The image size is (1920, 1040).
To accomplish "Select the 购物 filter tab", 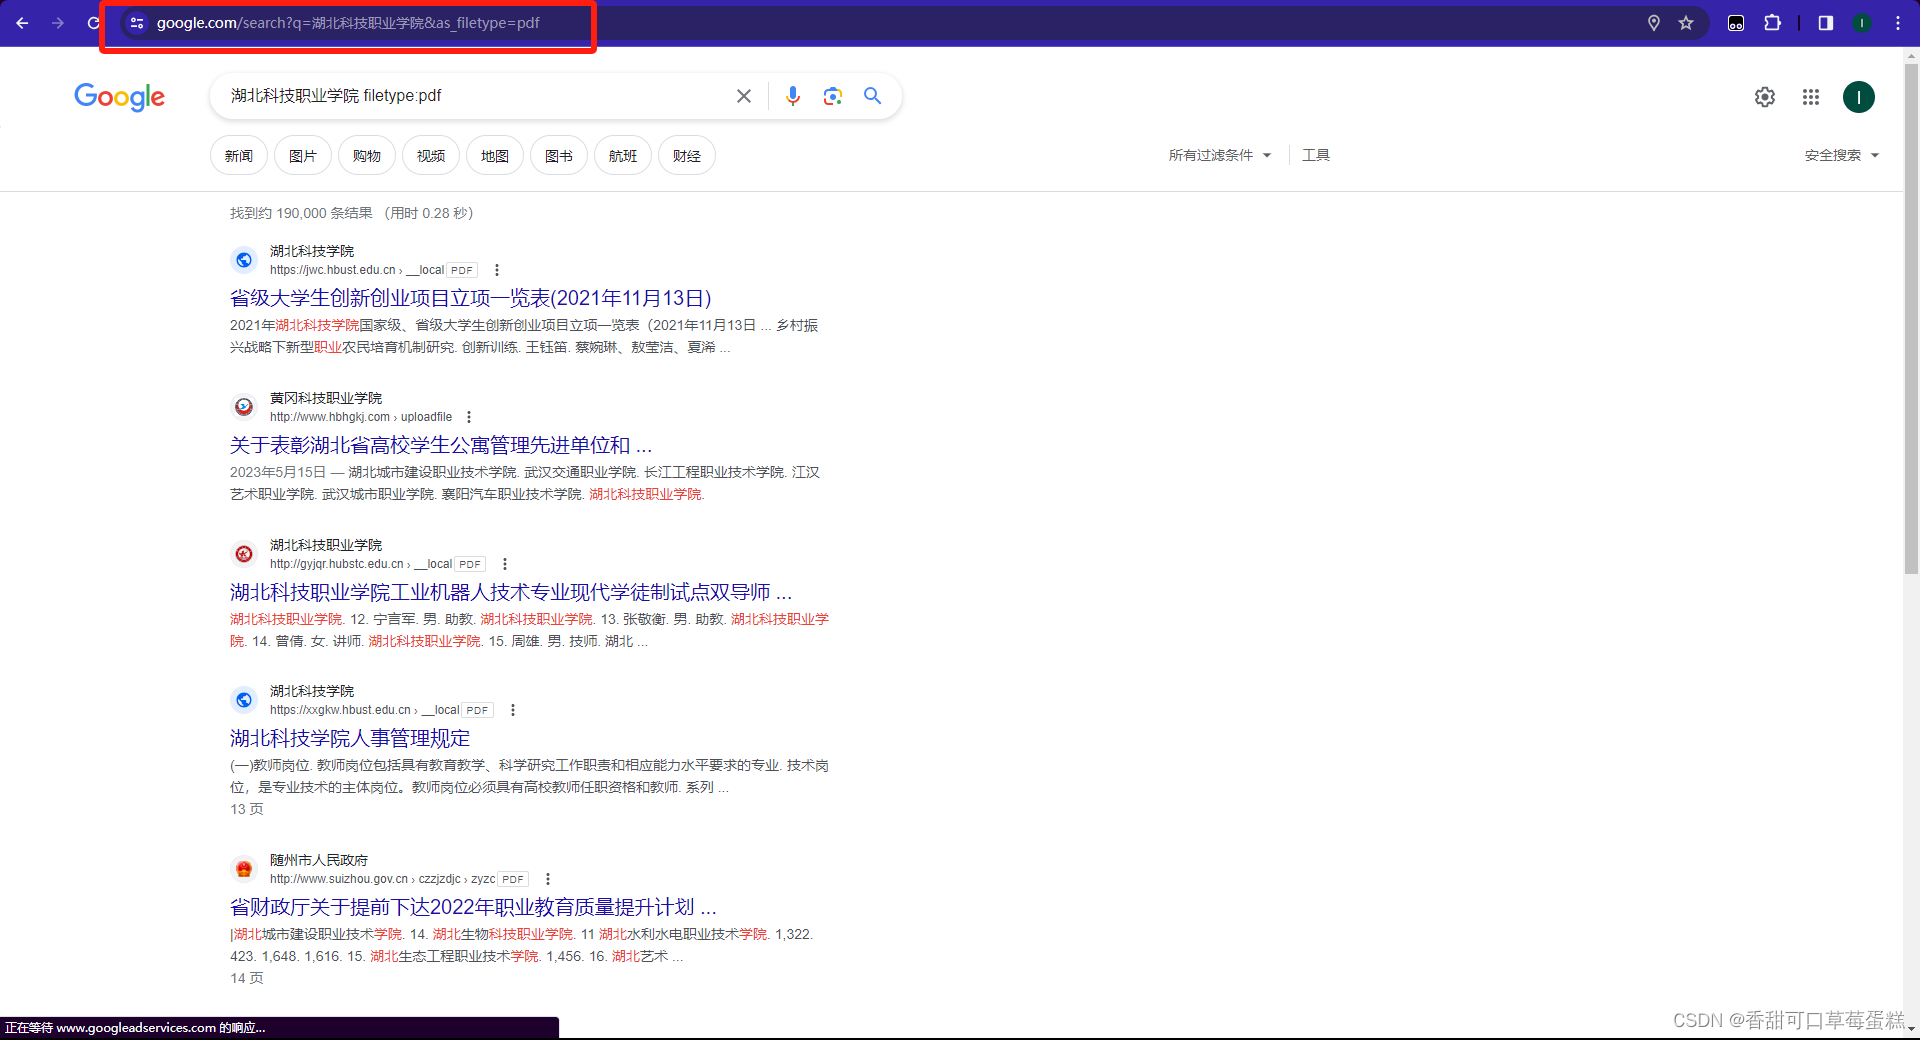I will tap(367, 155).
